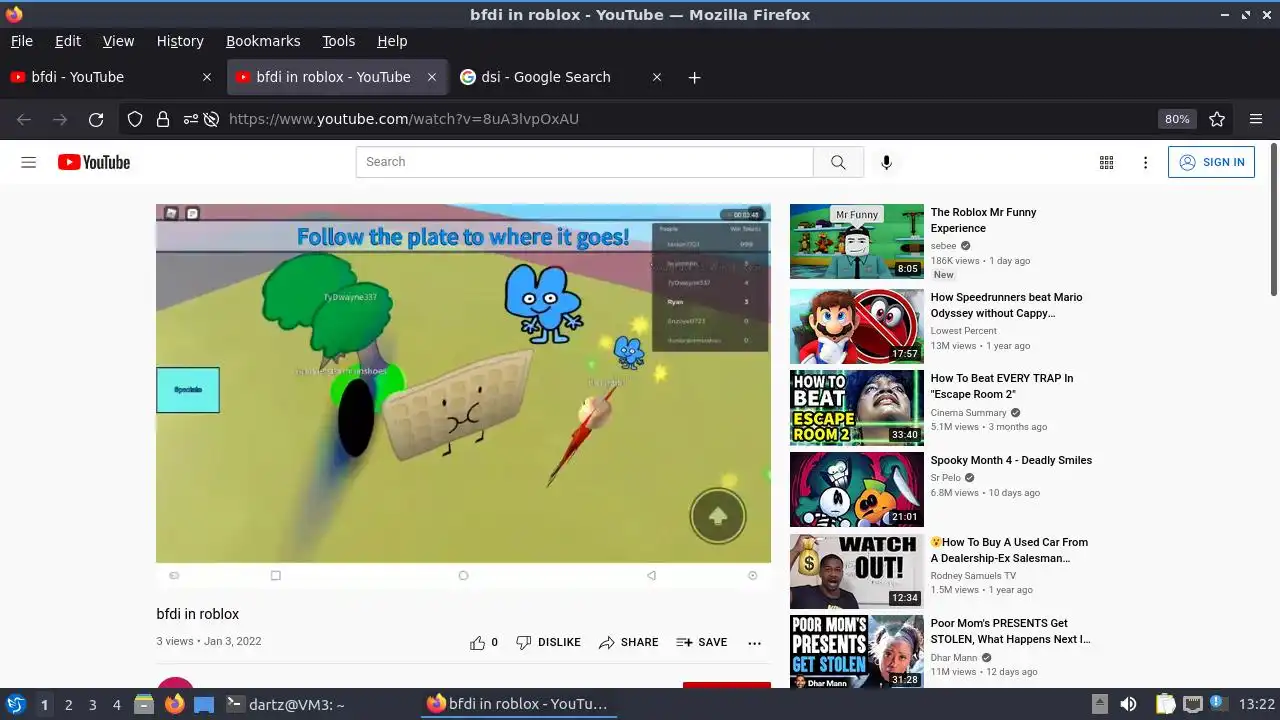
Task: Open the Escape Room 2 video thumbnail
Action: pyautogui.click(x=857, y=408)
